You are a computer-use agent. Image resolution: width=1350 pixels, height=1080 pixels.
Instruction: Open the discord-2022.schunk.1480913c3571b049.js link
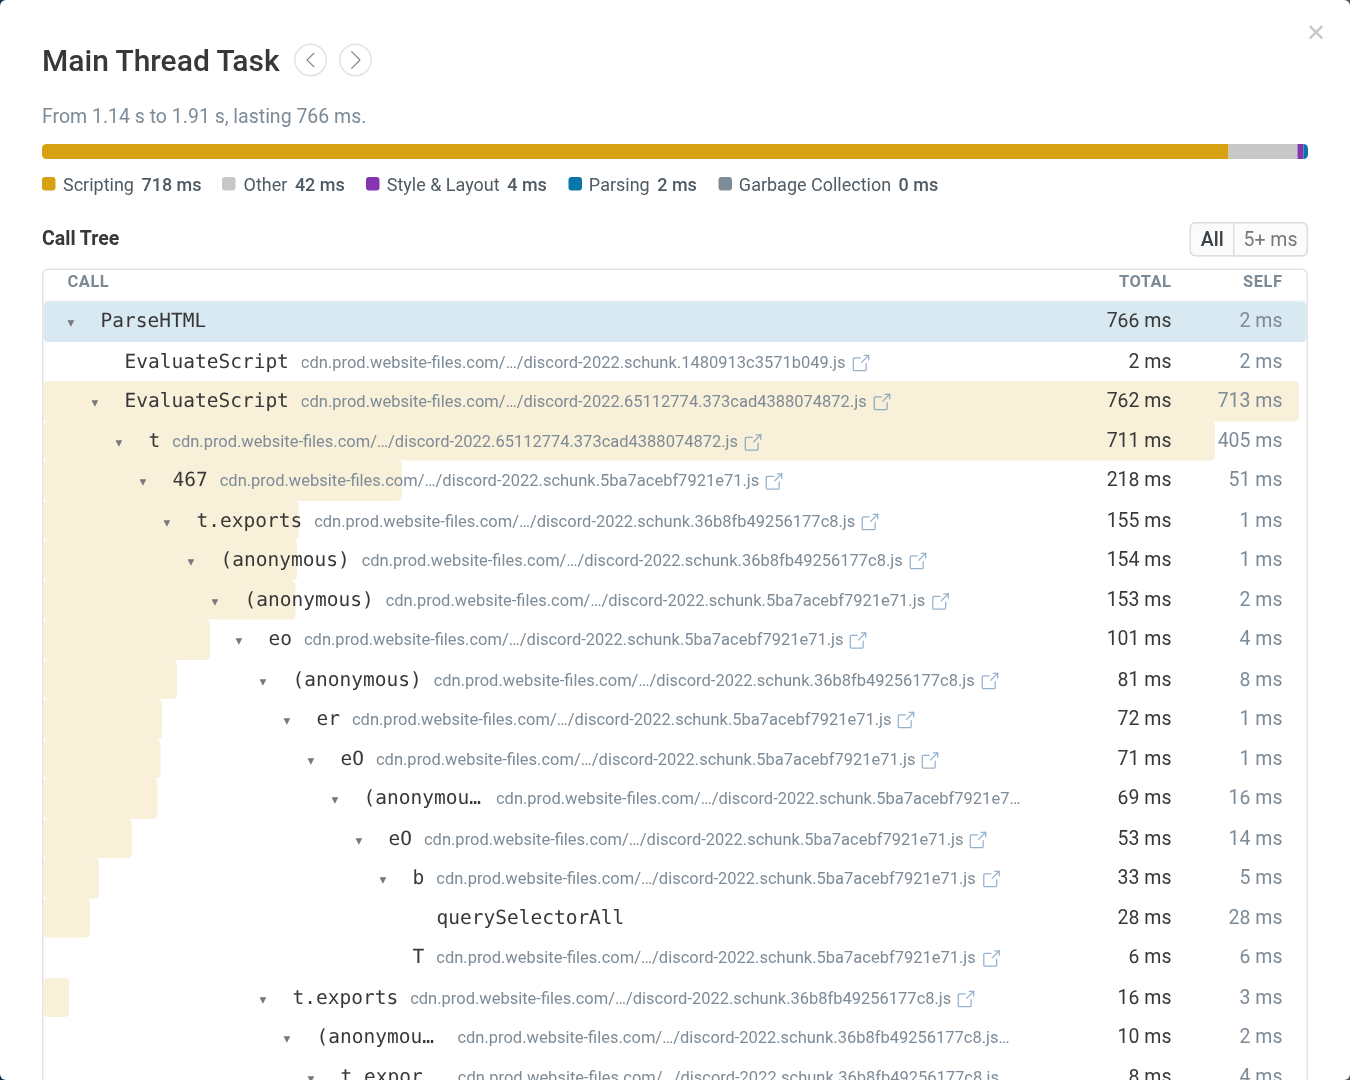(573, 362)
